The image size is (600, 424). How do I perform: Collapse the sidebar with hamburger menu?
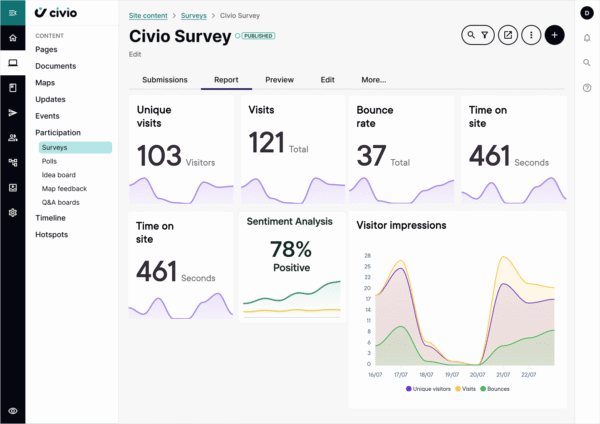(x=13, y=13)
